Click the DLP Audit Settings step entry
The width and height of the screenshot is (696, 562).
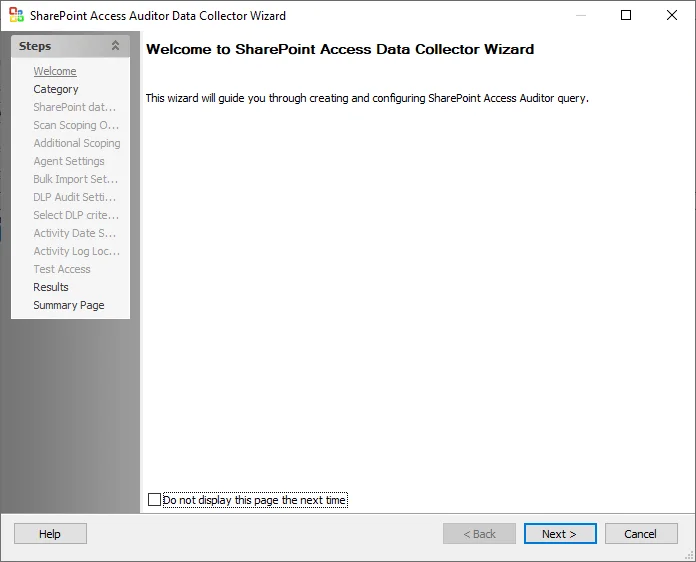75,197
